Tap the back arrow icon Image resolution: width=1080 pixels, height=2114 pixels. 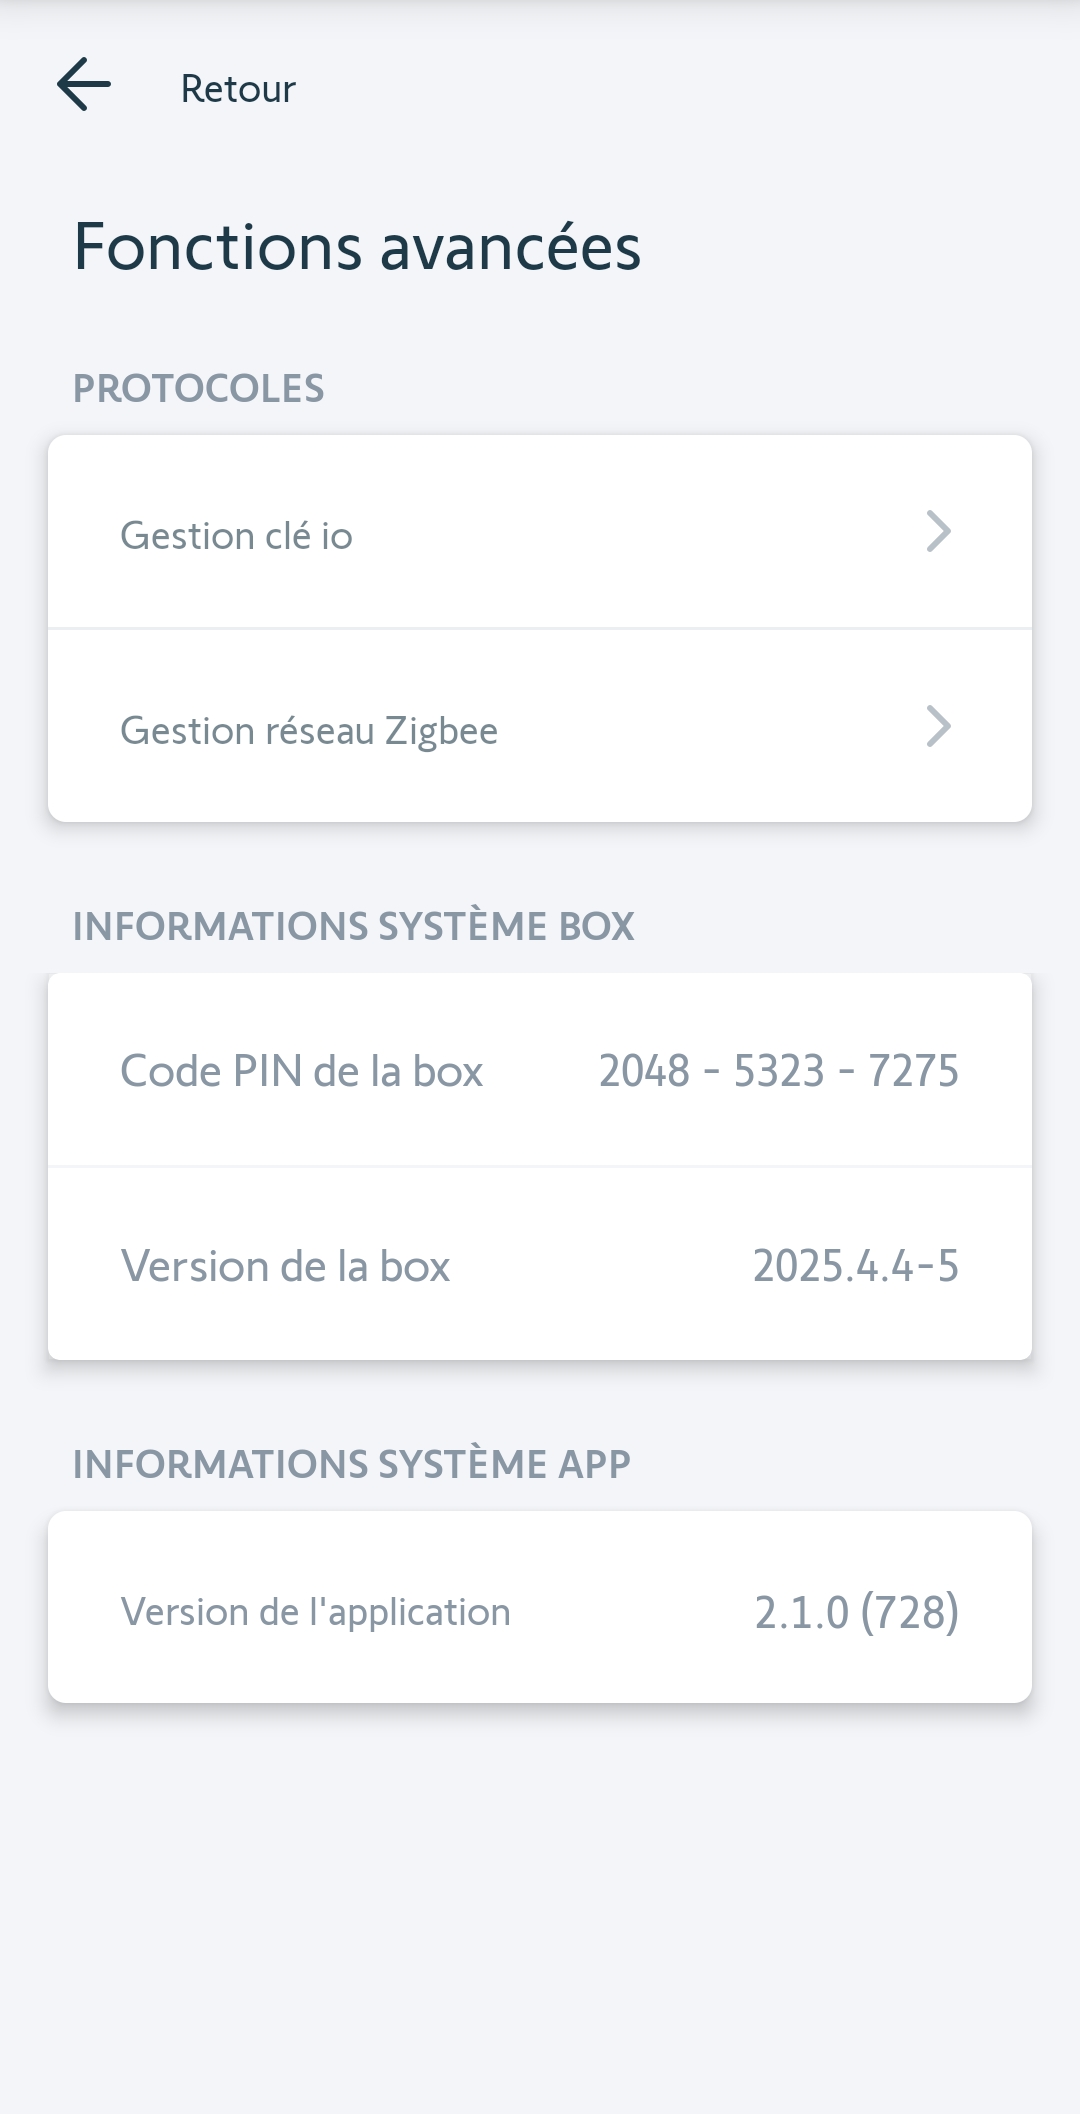(84, 84)
